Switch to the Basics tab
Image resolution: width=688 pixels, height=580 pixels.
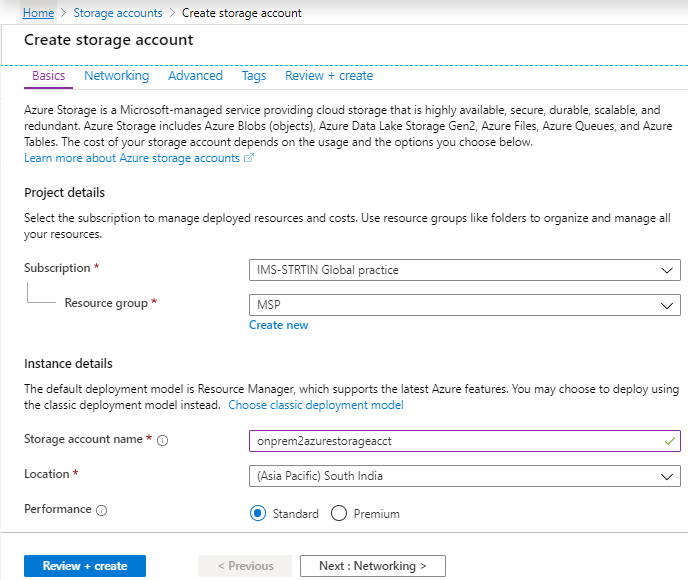coord(49,76)
